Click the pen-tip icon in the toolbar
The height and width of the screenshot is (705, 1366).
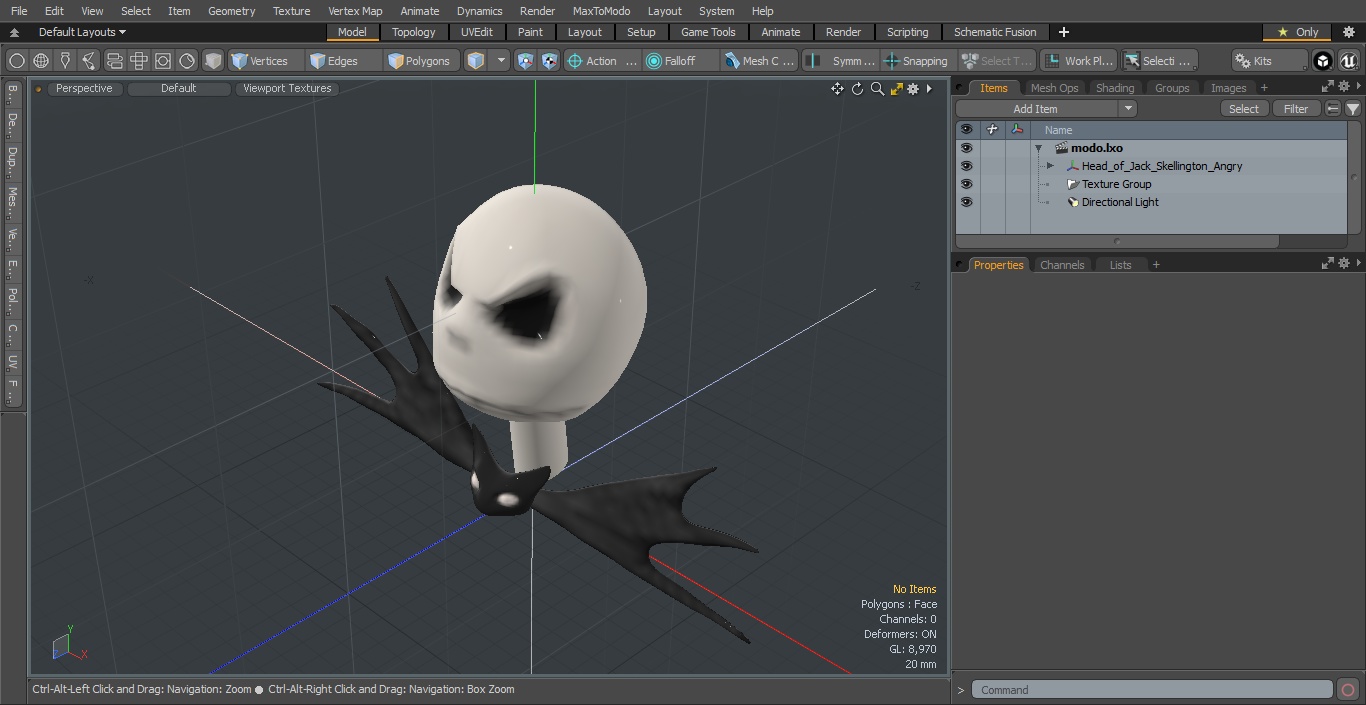[x=65, y=61]
